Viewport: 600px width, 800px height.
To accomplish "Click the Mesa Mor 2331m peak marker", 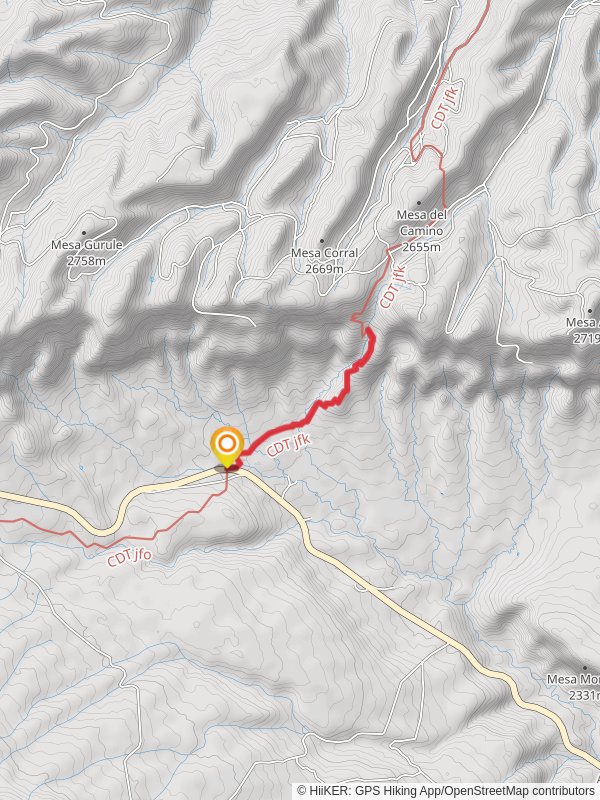I will pyautogui.click(x=585, y=667).
